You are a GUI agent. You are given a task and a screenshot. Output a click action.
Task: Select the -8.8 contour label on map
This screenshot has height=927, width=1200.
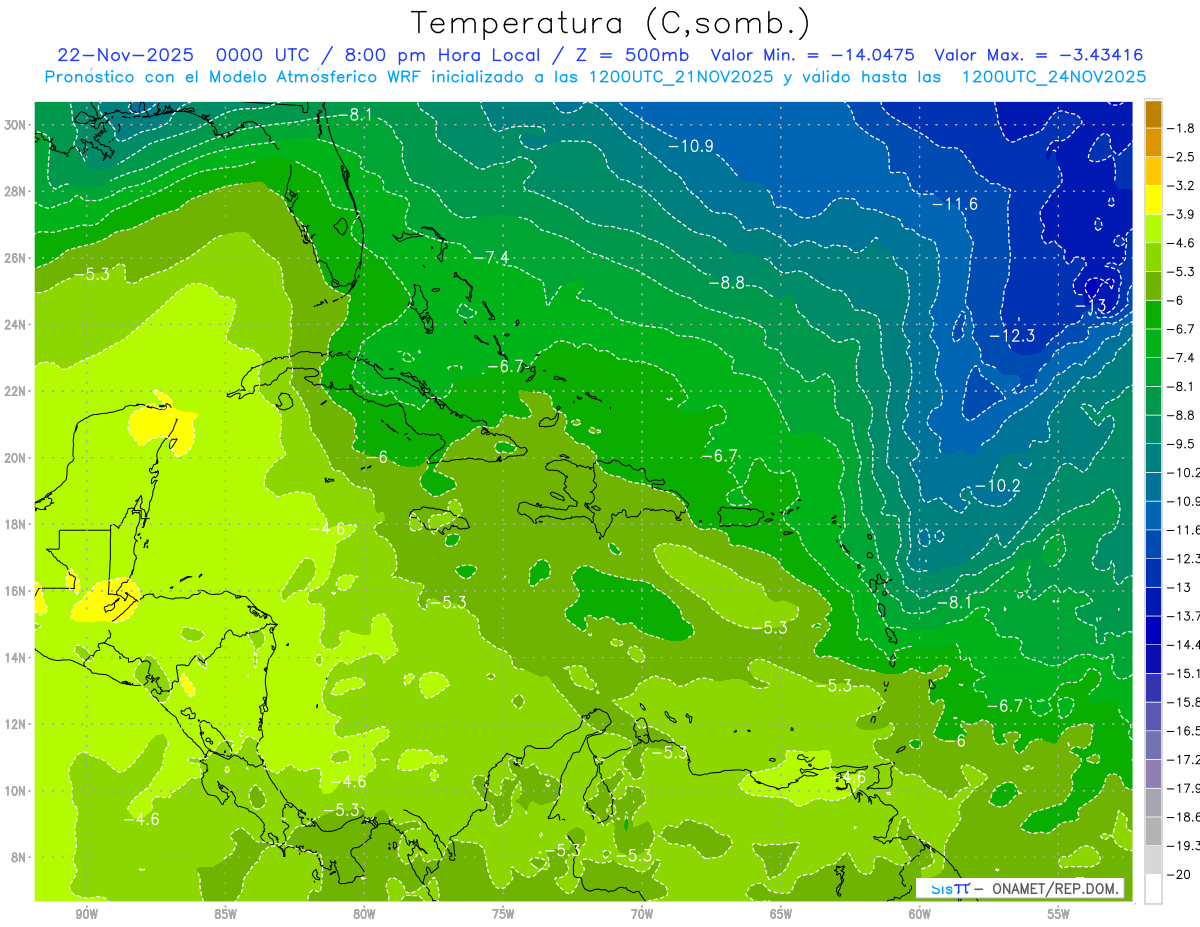point(727,283)
